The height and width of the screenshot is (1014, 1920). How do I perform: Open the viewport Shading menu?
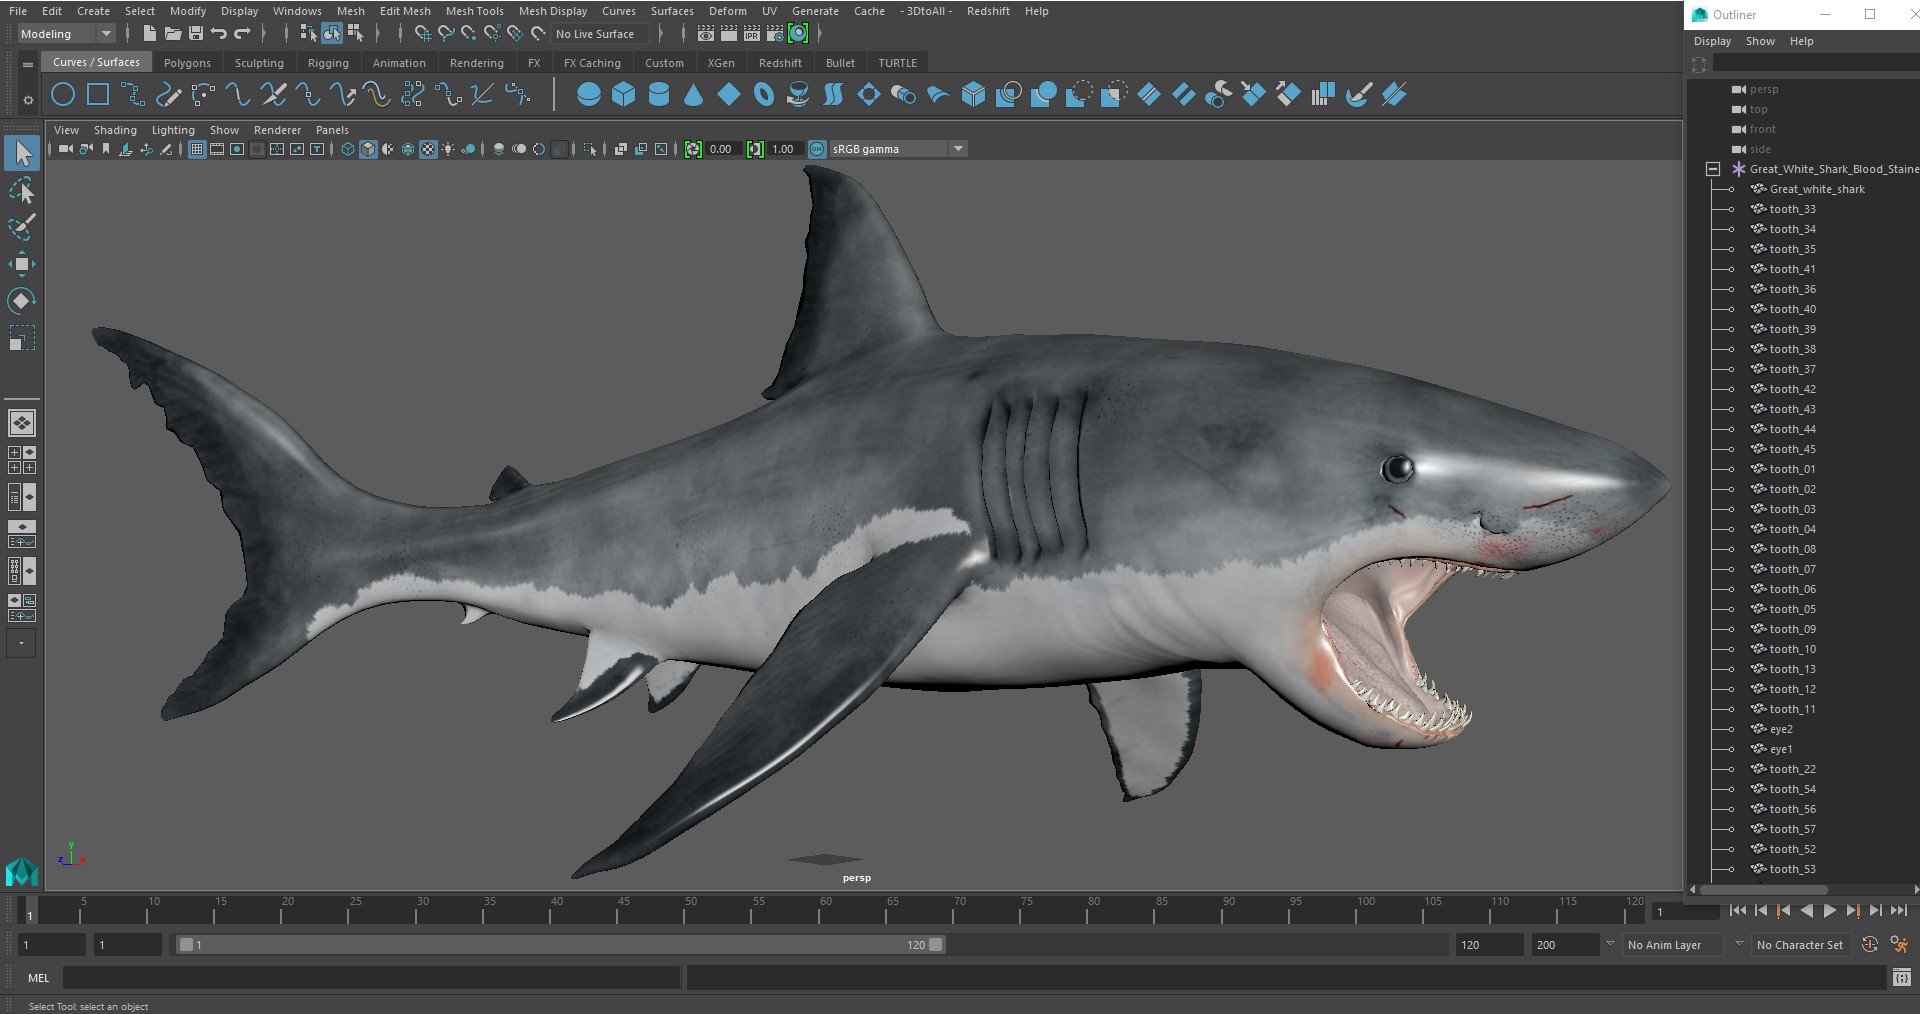click(x=115, y=130)
